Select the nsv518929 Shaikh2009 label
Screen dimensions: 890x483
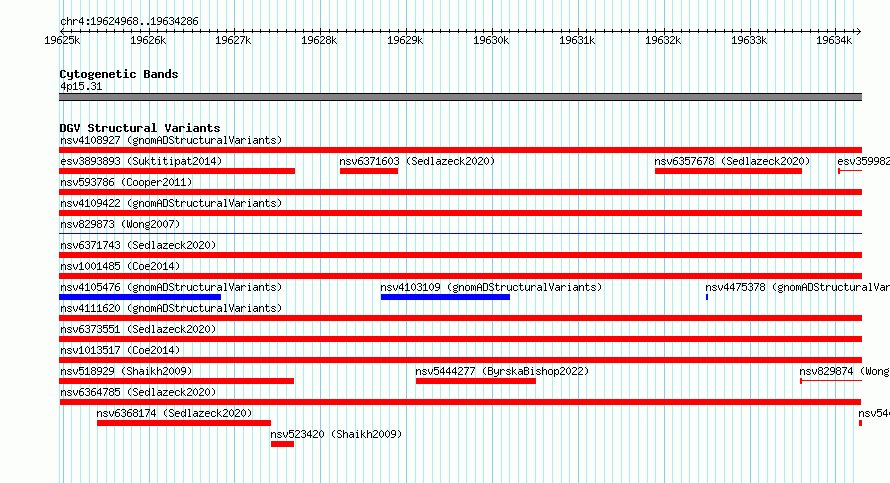coord(126,371)
